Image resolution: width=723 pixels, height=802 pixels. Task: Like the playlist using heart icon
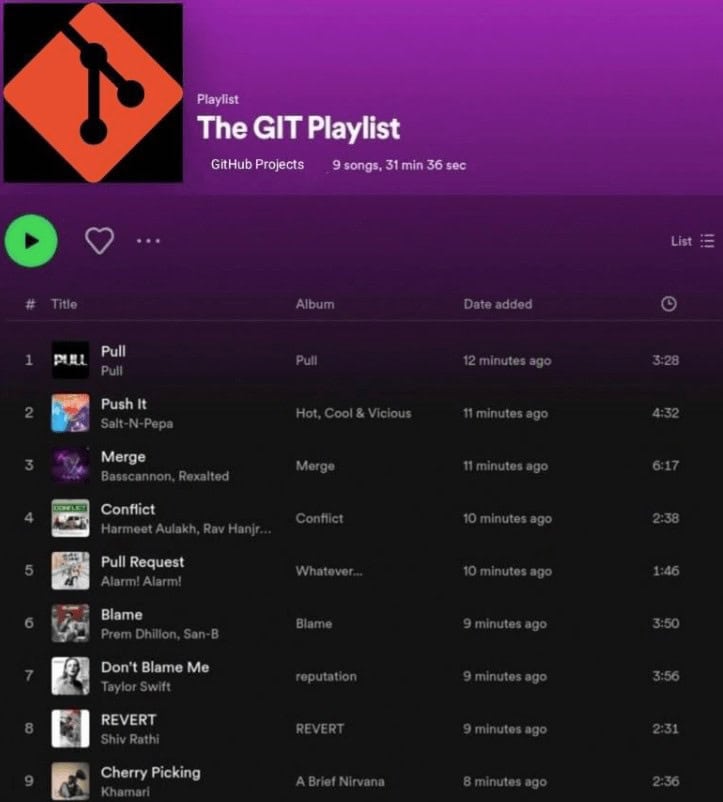pos(99,241)
